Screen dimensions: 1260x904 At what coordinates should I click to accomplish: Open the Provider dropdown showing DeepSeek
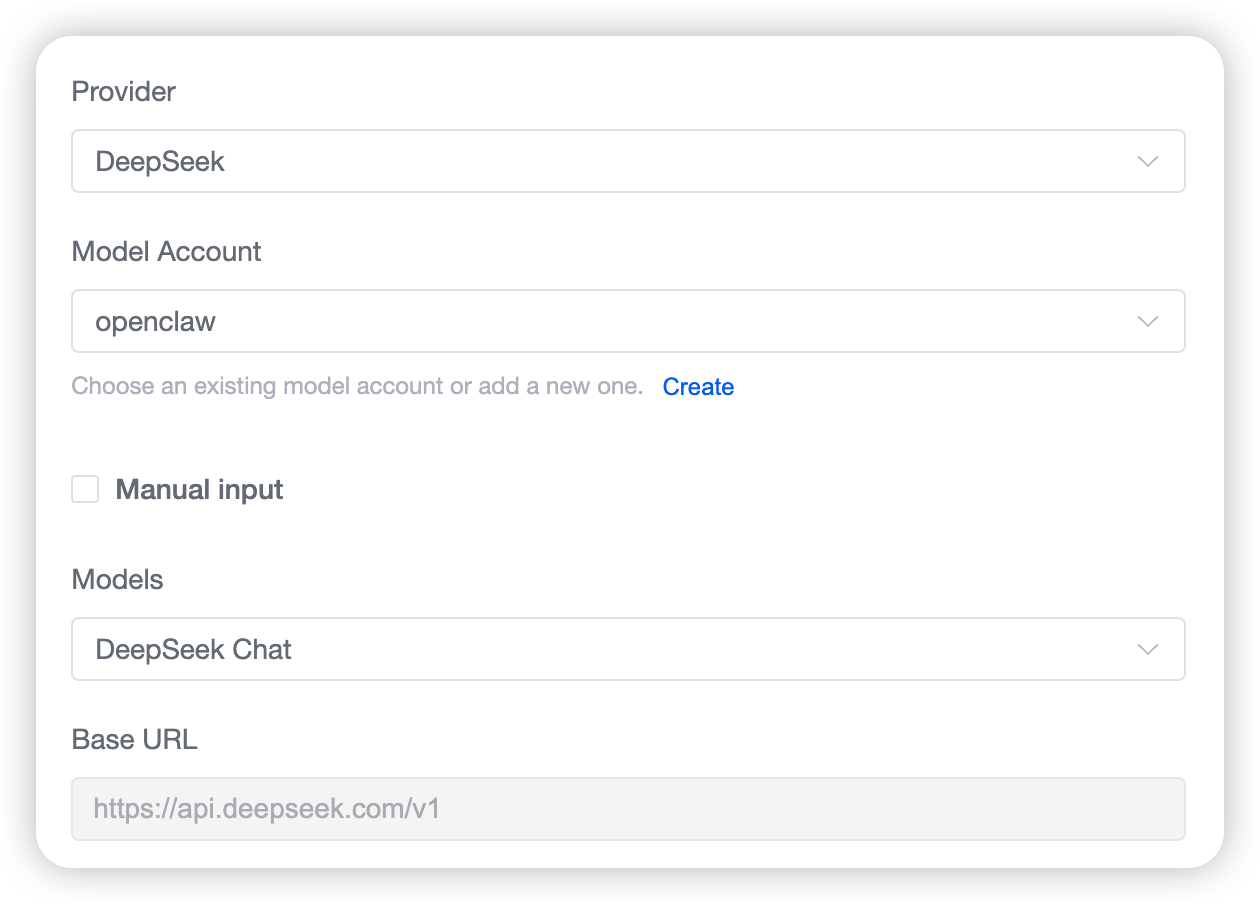pos(628,161)
